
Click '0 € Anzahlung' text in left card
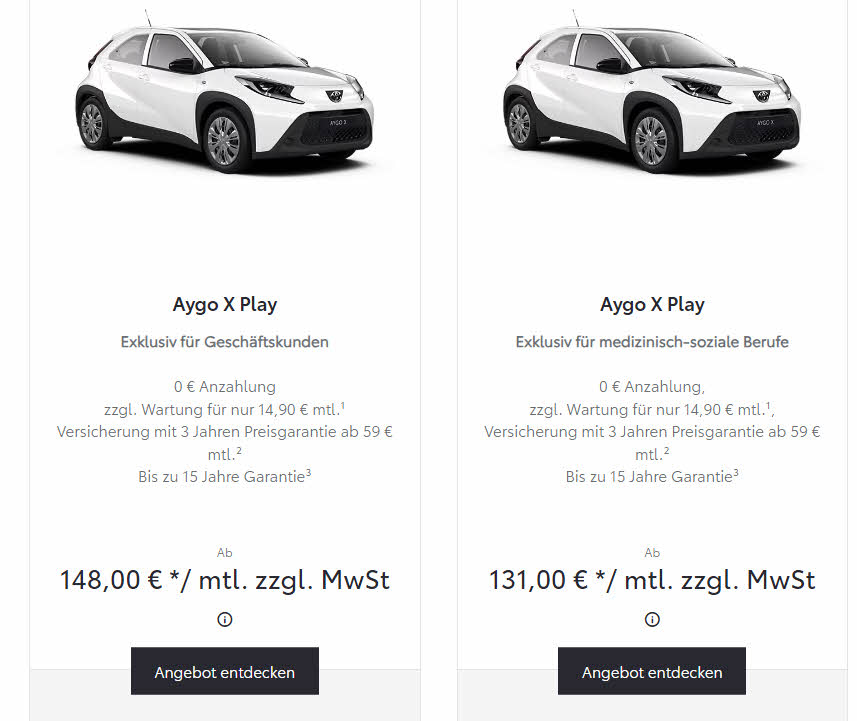click(225, 387)
